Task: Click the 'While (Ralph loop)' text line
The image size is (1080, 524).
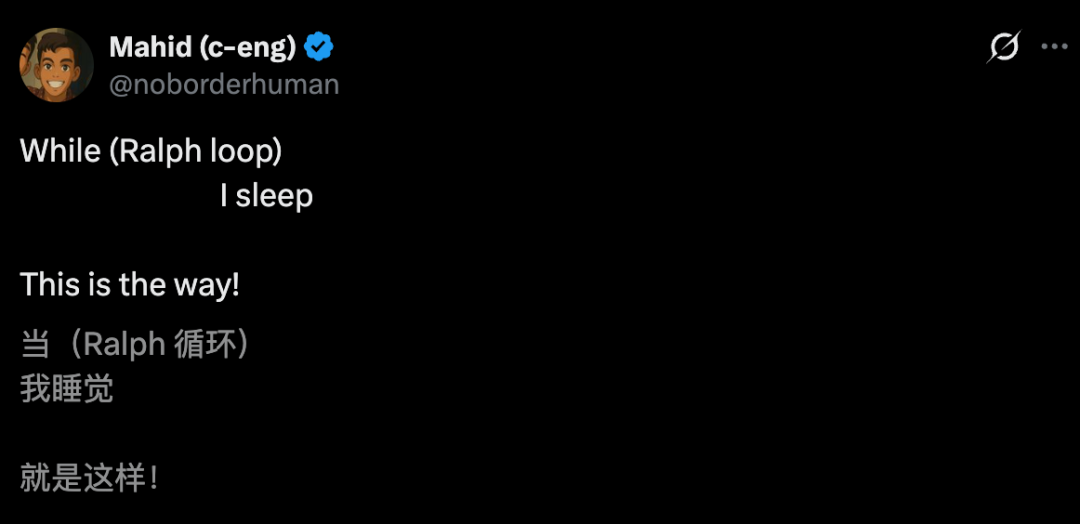Action: point(151,151)
